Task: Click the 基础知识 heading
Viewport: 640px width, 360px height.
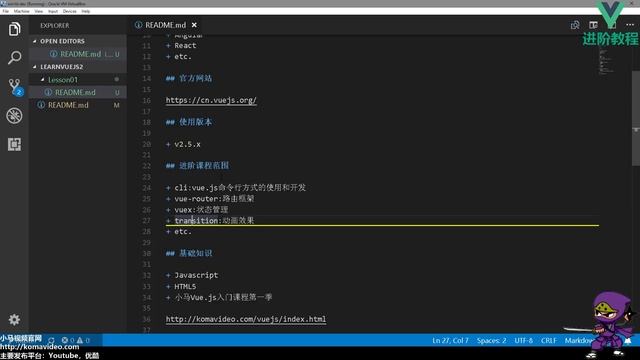Action: [189, 253]
